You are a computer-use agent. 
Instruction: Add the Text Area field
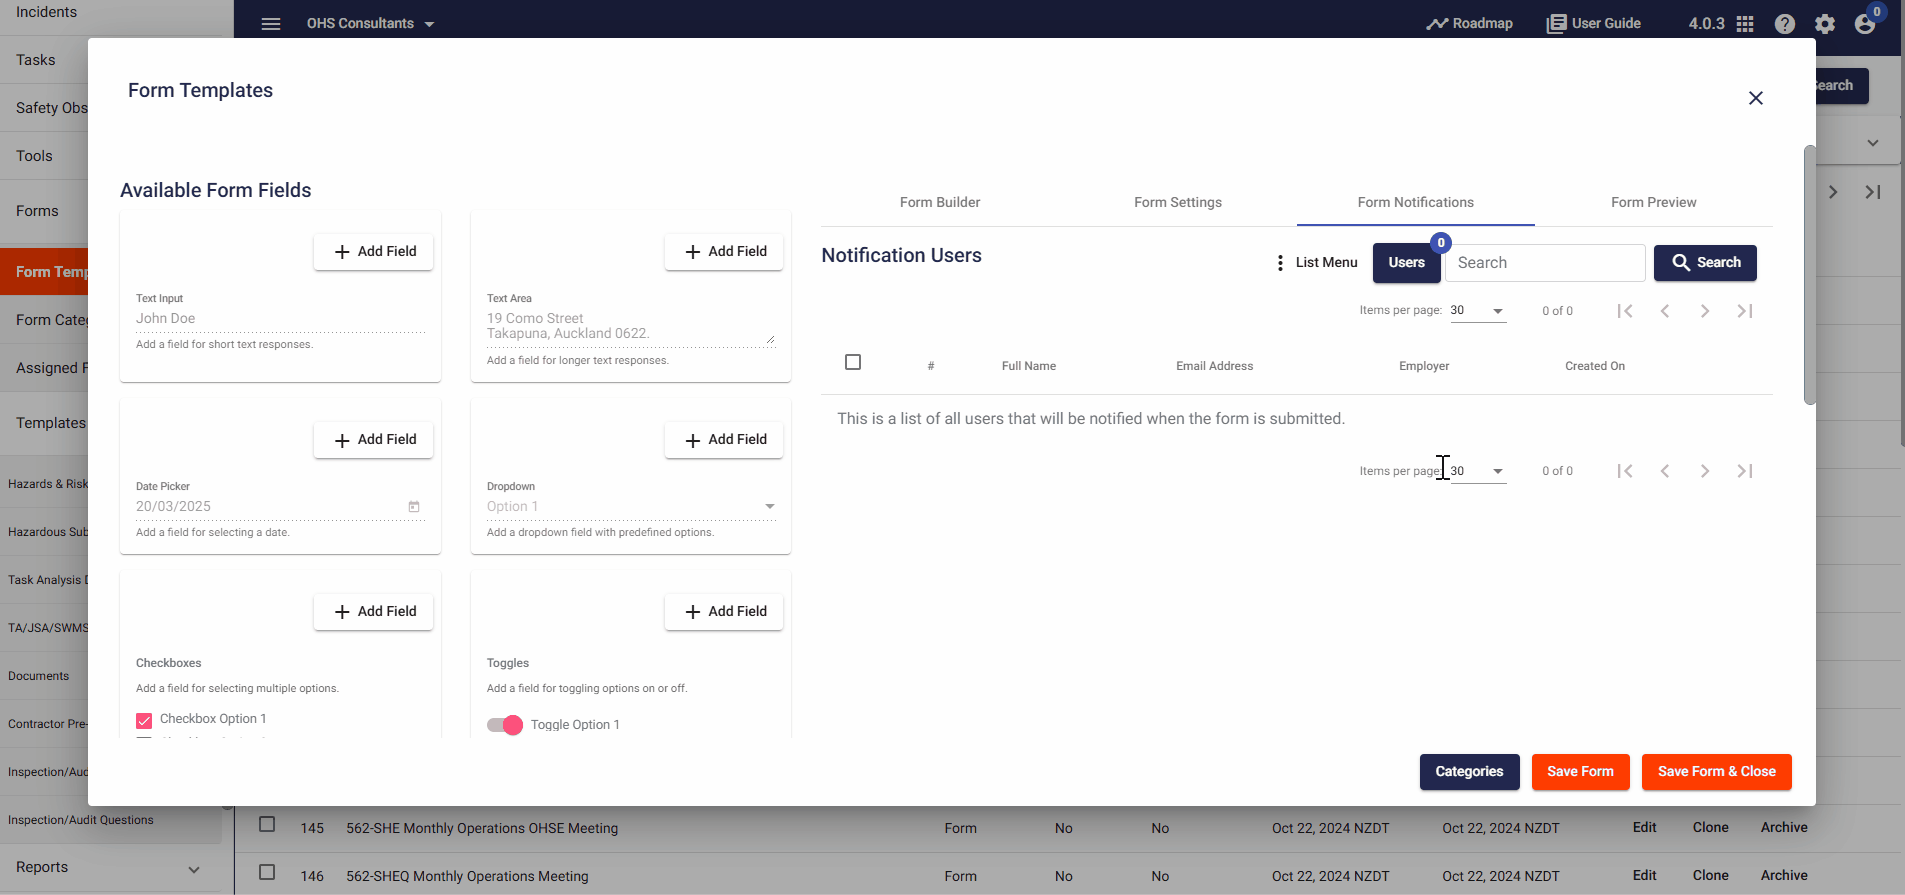click(724, 252)
